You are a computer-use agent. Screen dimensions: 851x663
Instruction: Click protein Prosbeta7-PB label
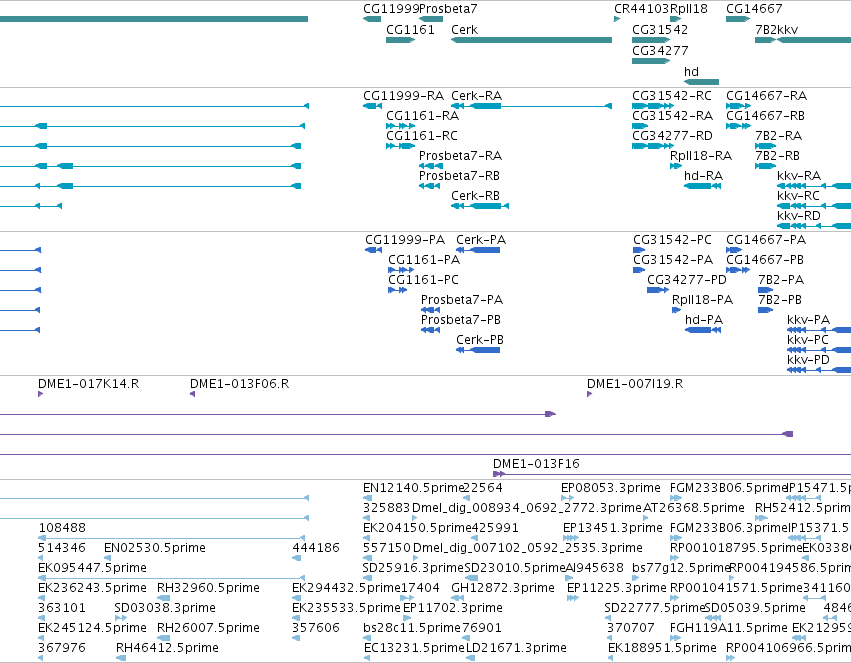[x=461, y=321]
